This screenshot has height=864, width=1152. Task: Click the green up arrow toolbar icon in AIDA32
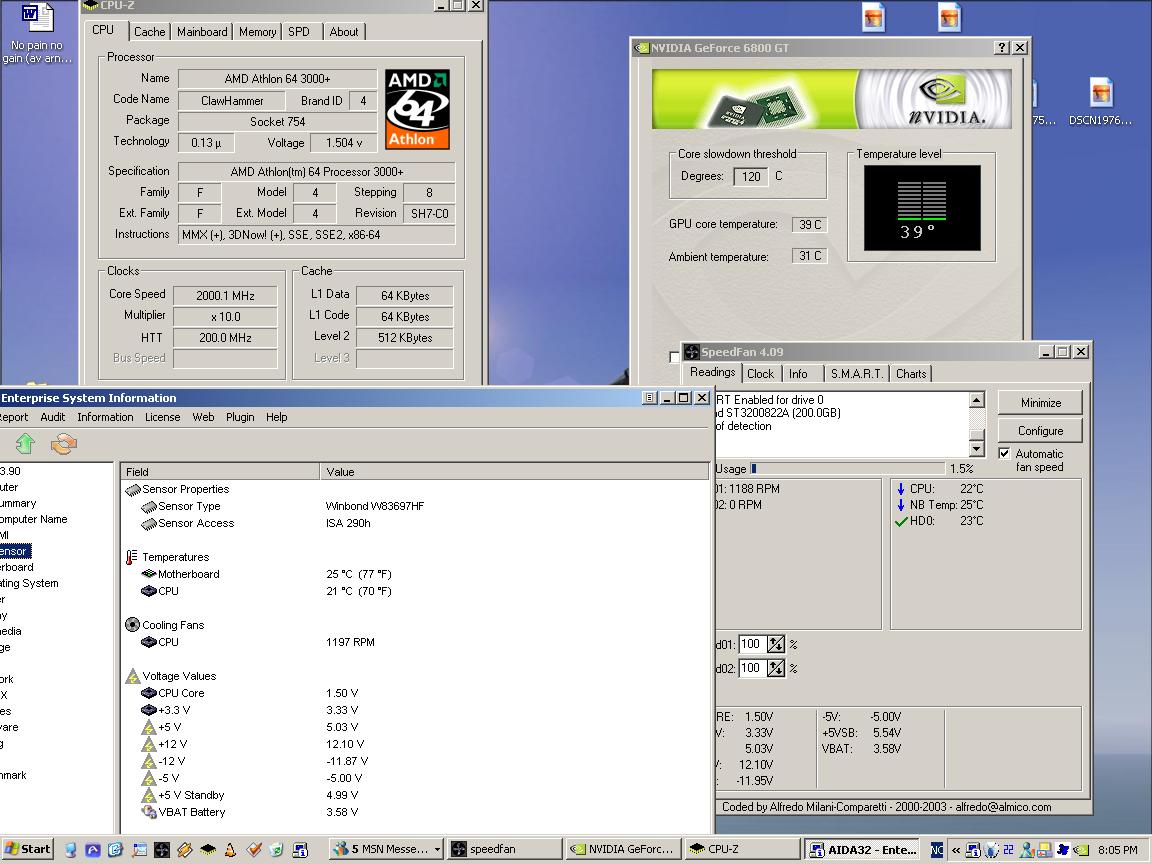25,443
